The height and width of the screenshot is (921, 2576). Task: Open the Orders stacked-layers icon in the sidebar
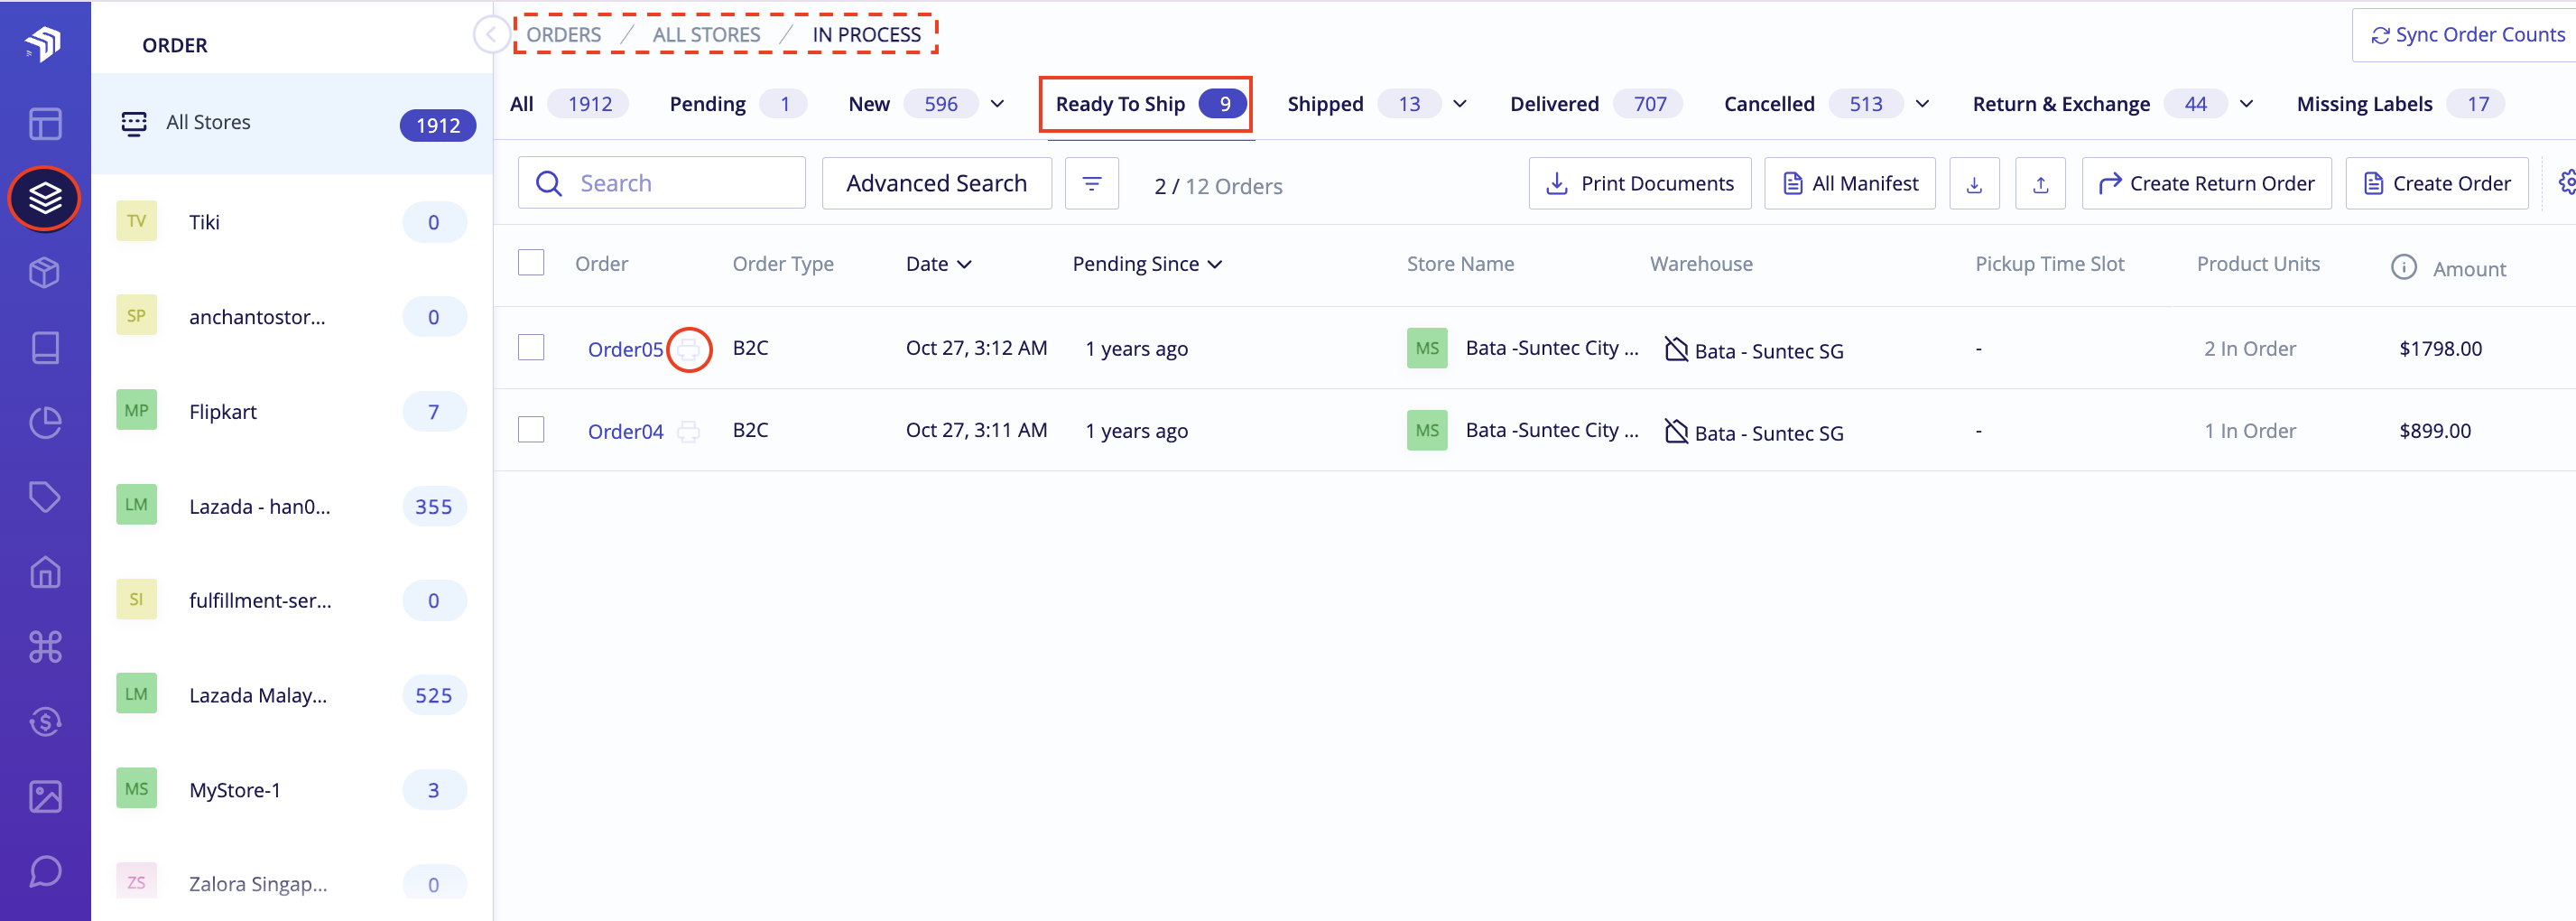(45, 198)
